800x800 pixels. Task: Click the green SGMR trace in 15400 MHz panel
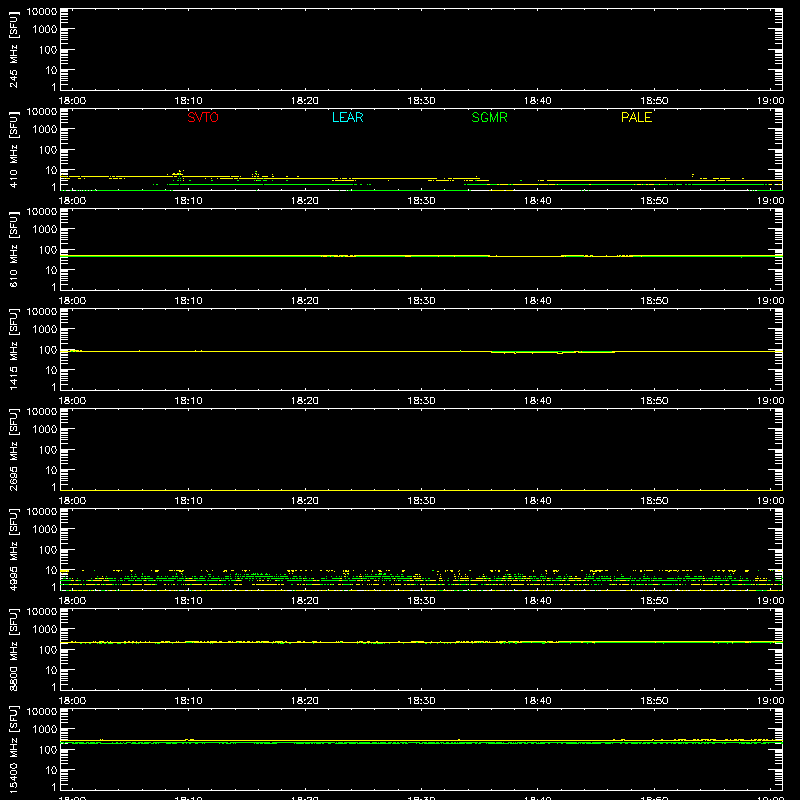click(421, 743)
